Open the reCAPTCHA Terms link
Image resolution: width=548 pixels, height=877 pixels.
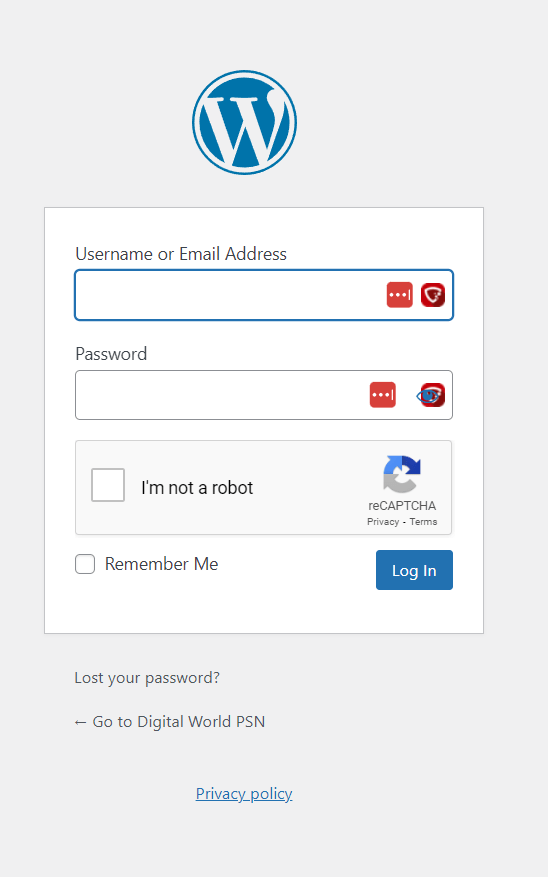point(423,521)
